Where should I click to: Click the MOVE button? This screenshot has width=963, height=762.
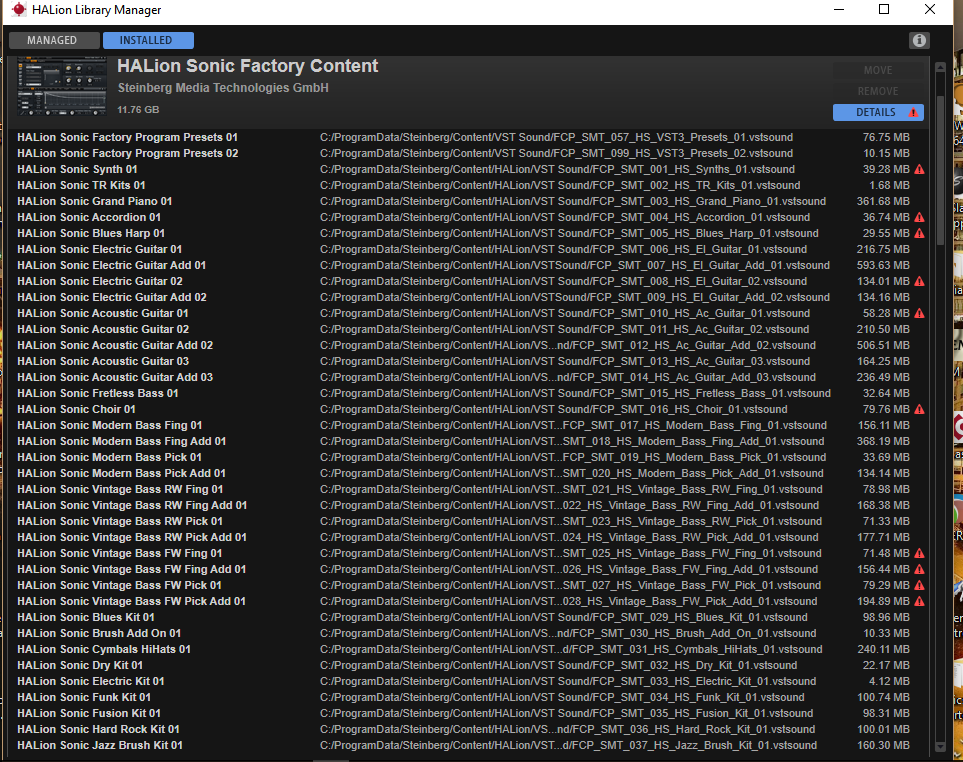(878, 70)
